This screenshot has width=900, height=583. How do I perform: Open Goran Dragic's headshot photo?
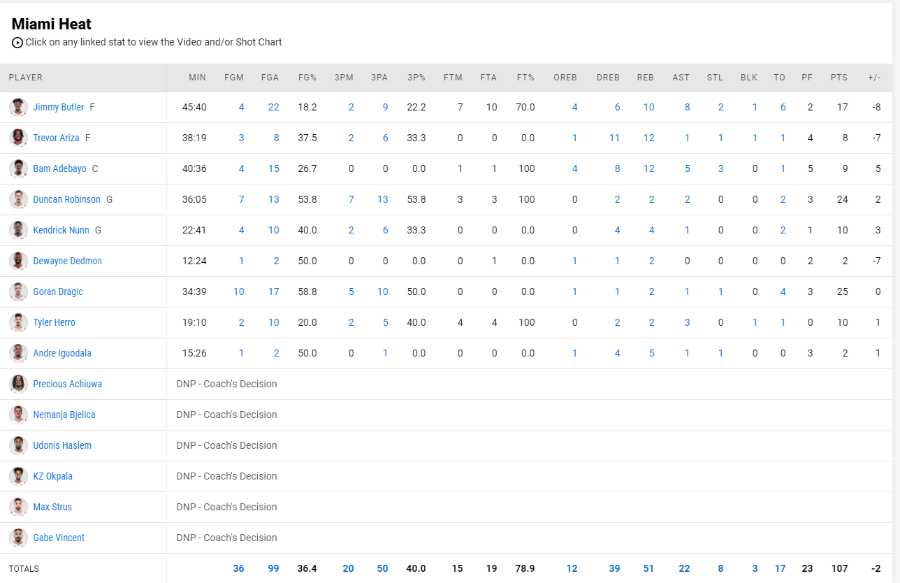click(x=18, y=292)
